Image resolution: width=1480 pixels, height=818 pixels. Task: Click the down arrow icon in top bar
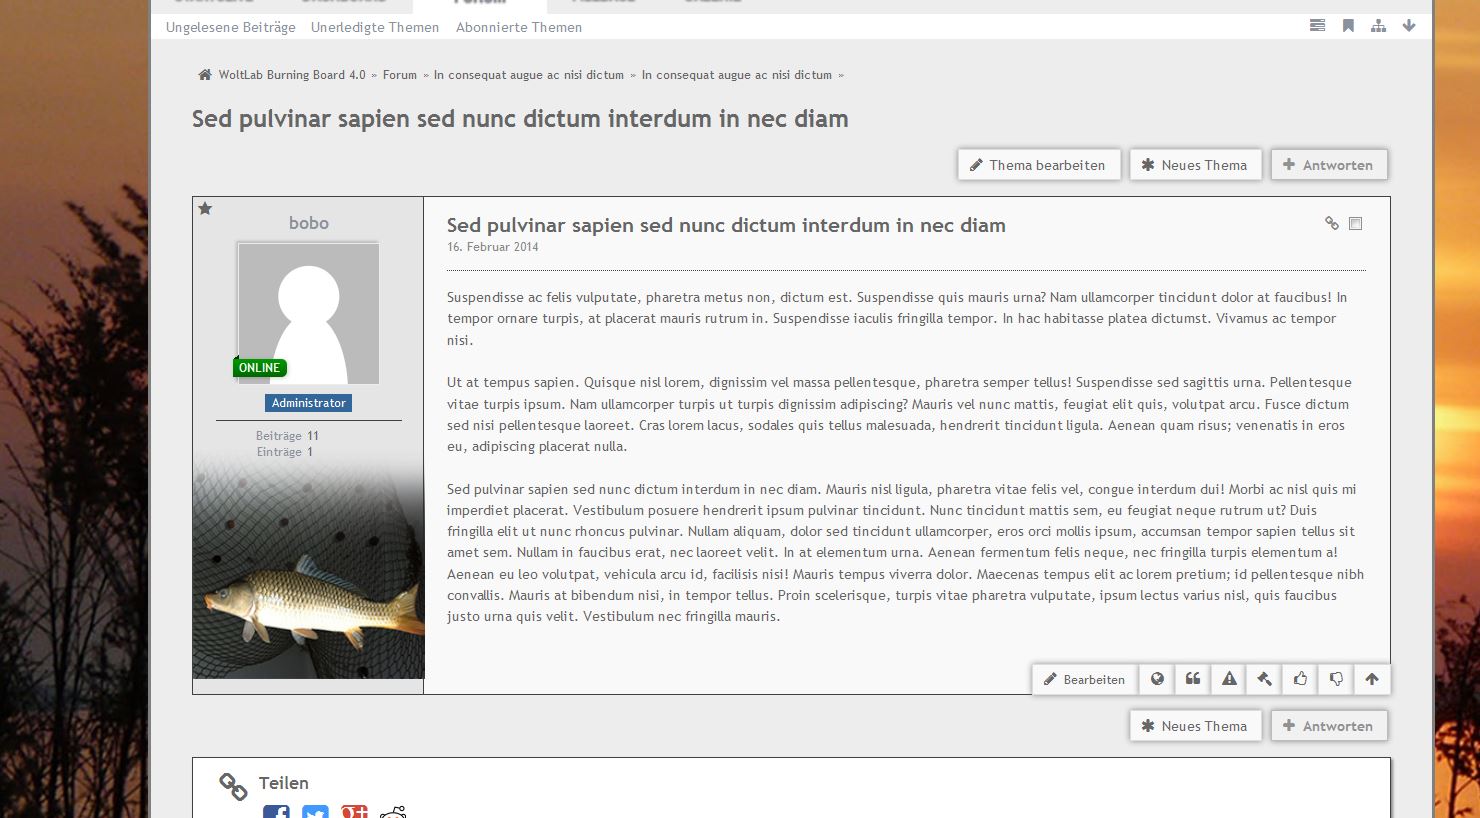1409,26
